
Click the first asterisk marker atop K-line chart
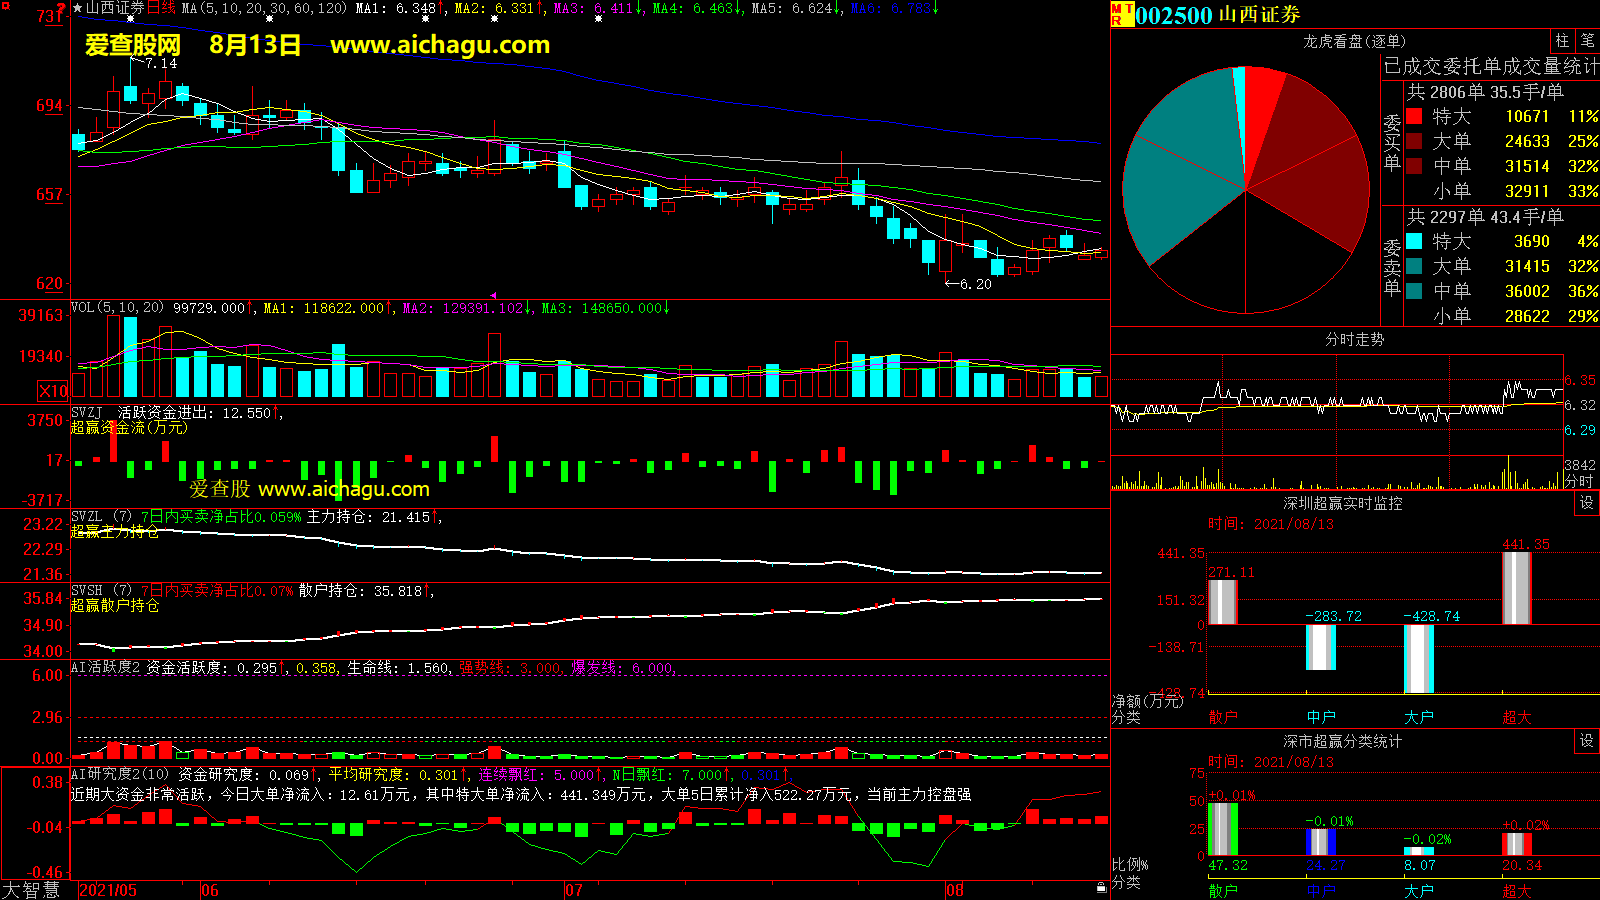tap(131, 19)
